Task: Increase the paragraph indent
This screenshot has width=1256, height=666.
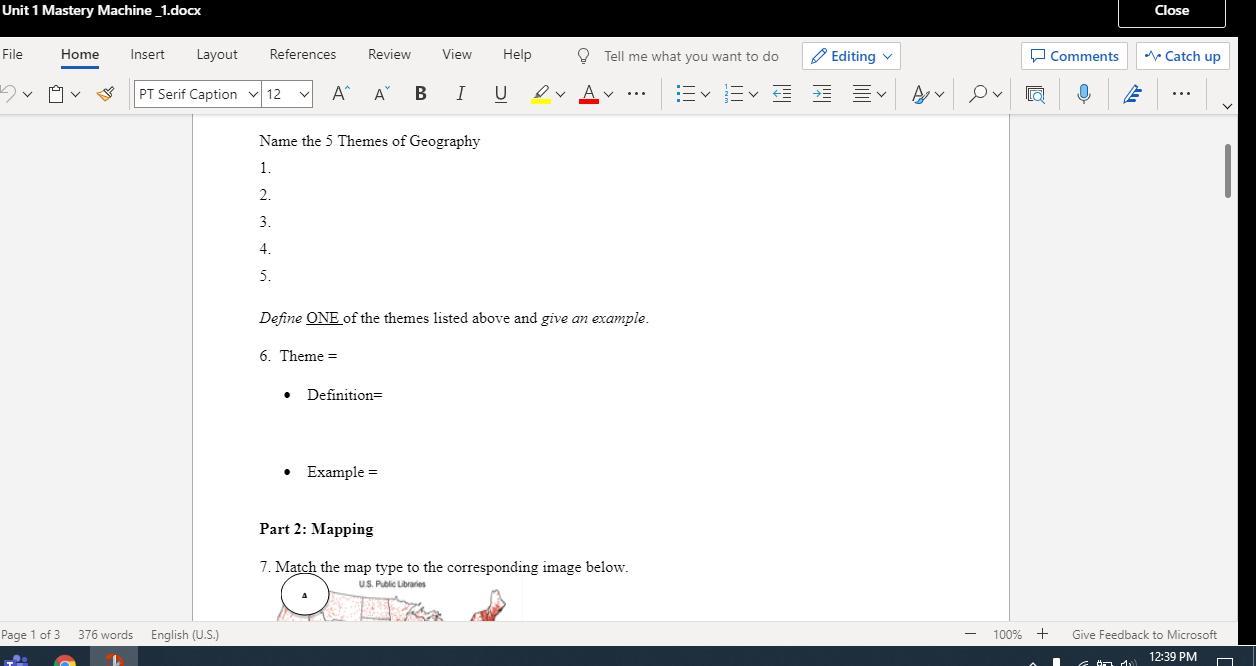Action: tap(822, 94)
